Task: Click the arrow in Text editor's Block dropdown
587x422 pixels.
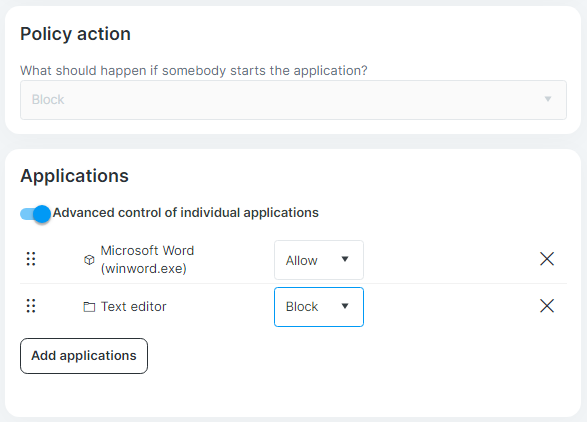Action: point(345,306)
